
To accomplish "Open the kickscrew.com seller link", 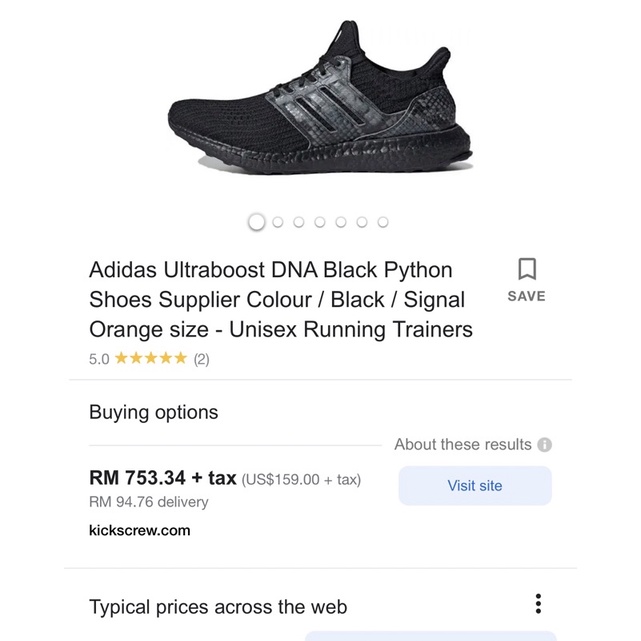I will 140,530.
